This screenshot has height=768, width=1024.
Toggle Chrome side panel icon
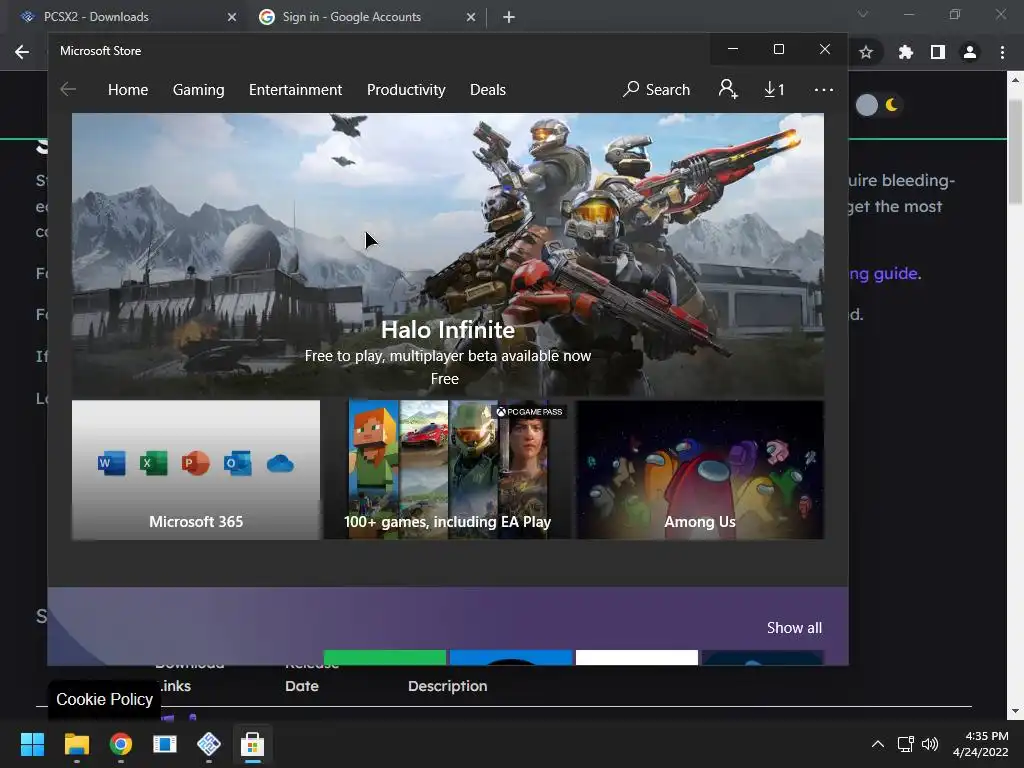pyautogui.click(x=938, y=52)
